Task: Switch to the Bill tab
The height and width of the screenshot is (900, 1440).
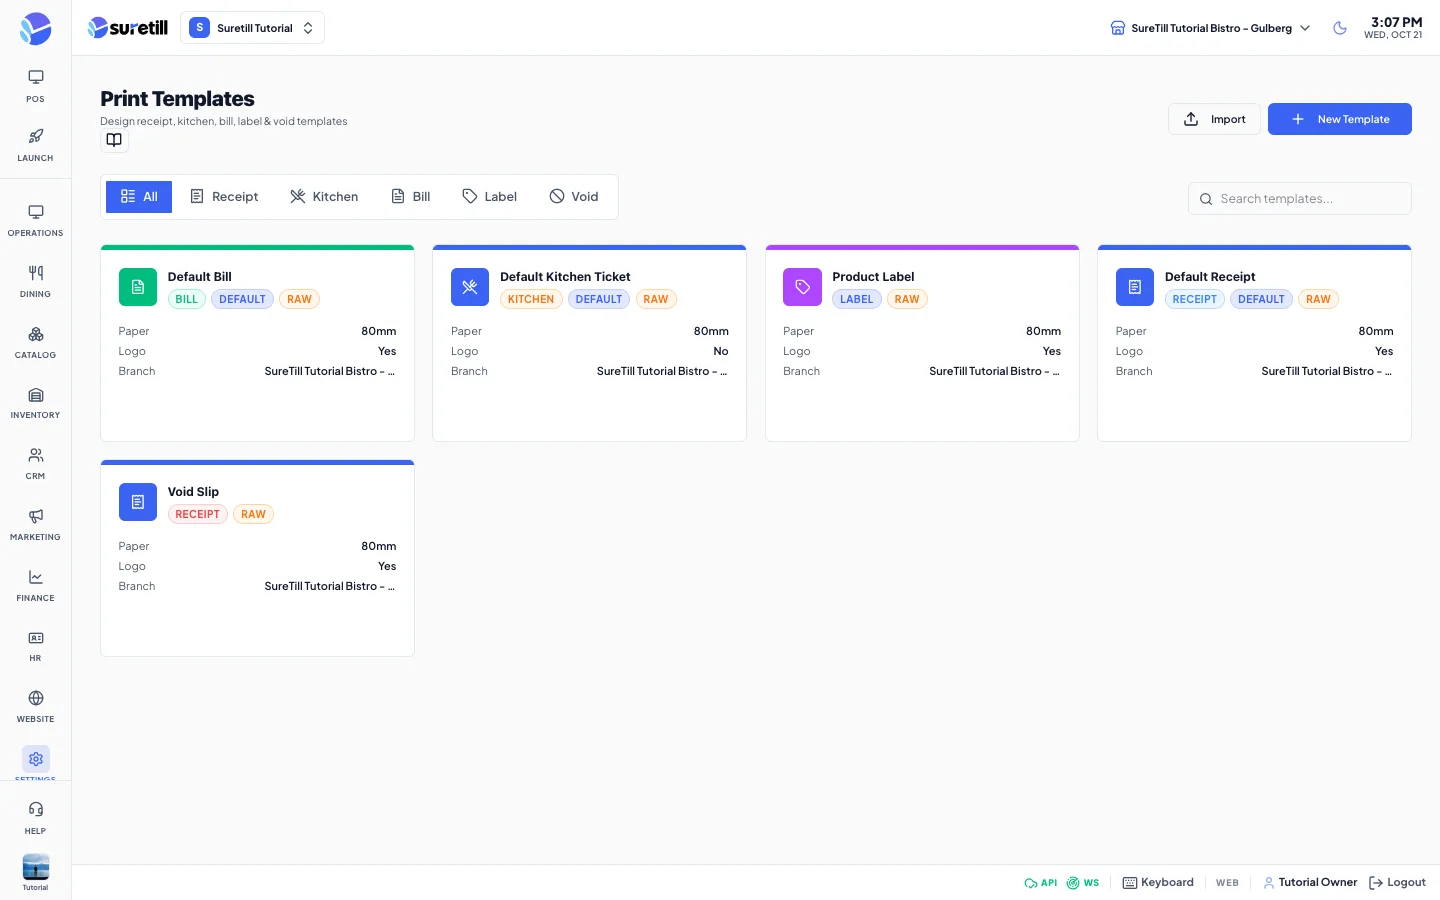Action: [x=410, y=197]
